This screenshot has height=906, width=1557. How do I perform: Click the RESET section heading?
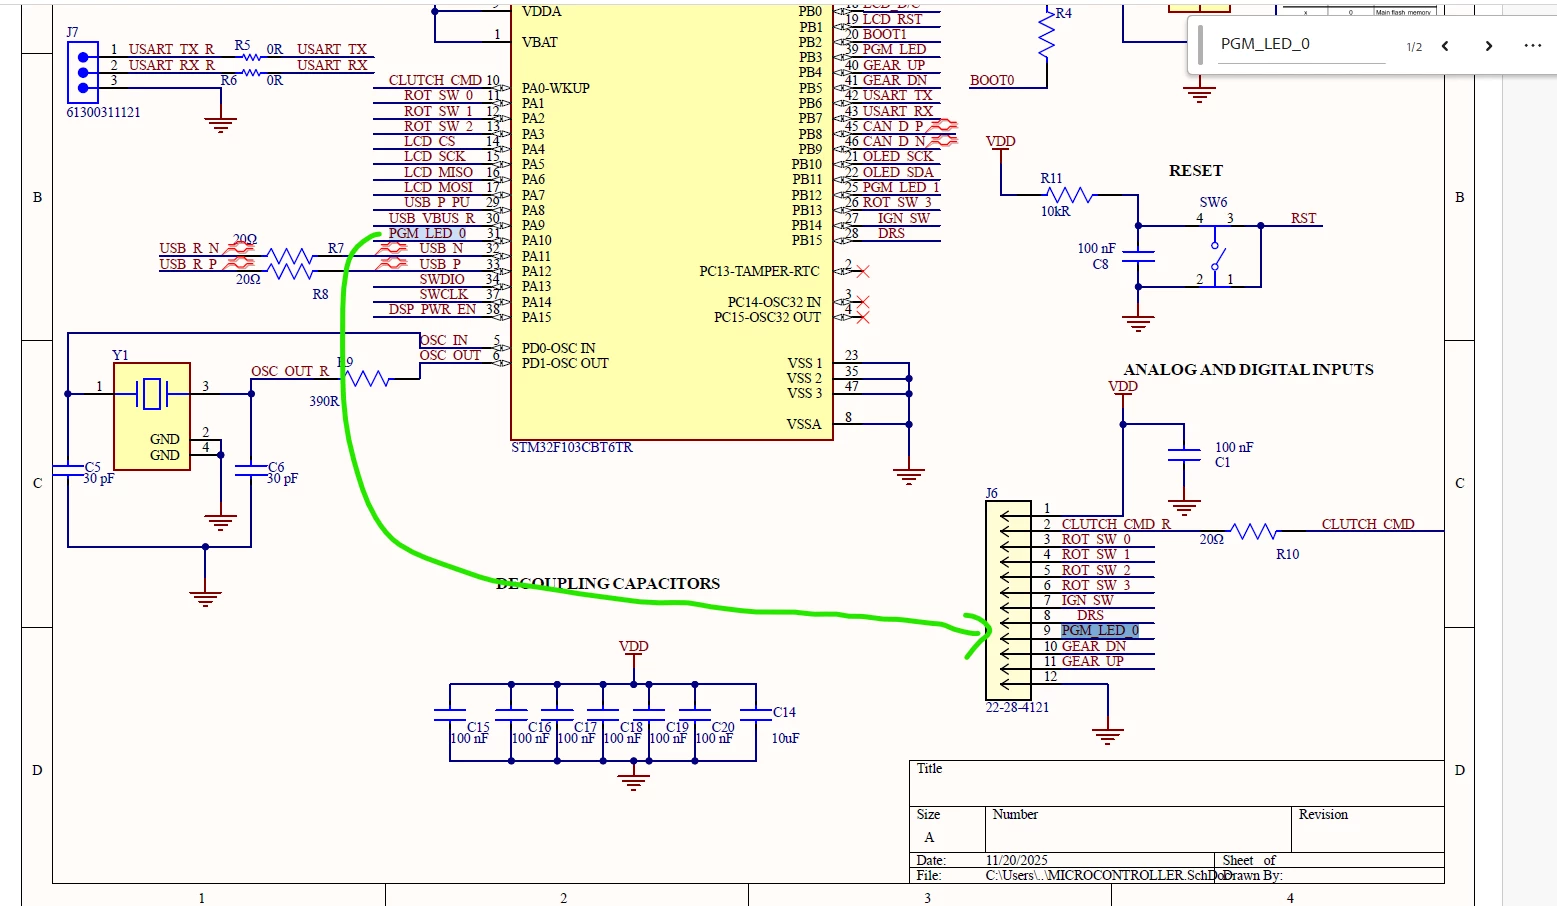tap(1195, 171)
